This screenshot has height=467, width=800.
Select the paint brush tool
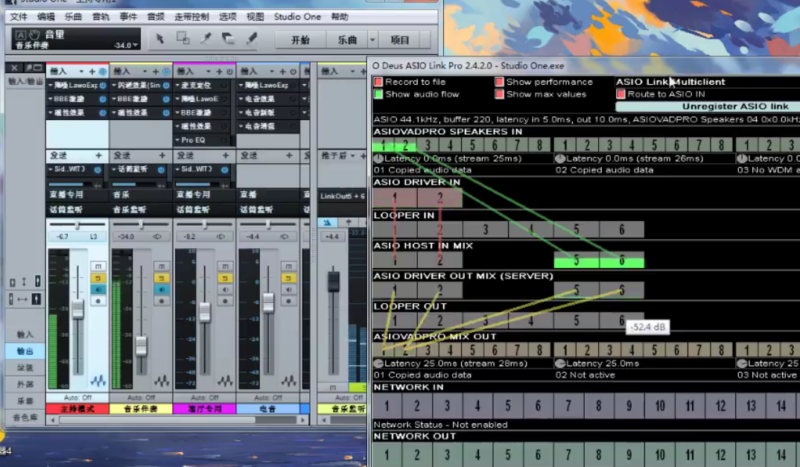[252, 39]
